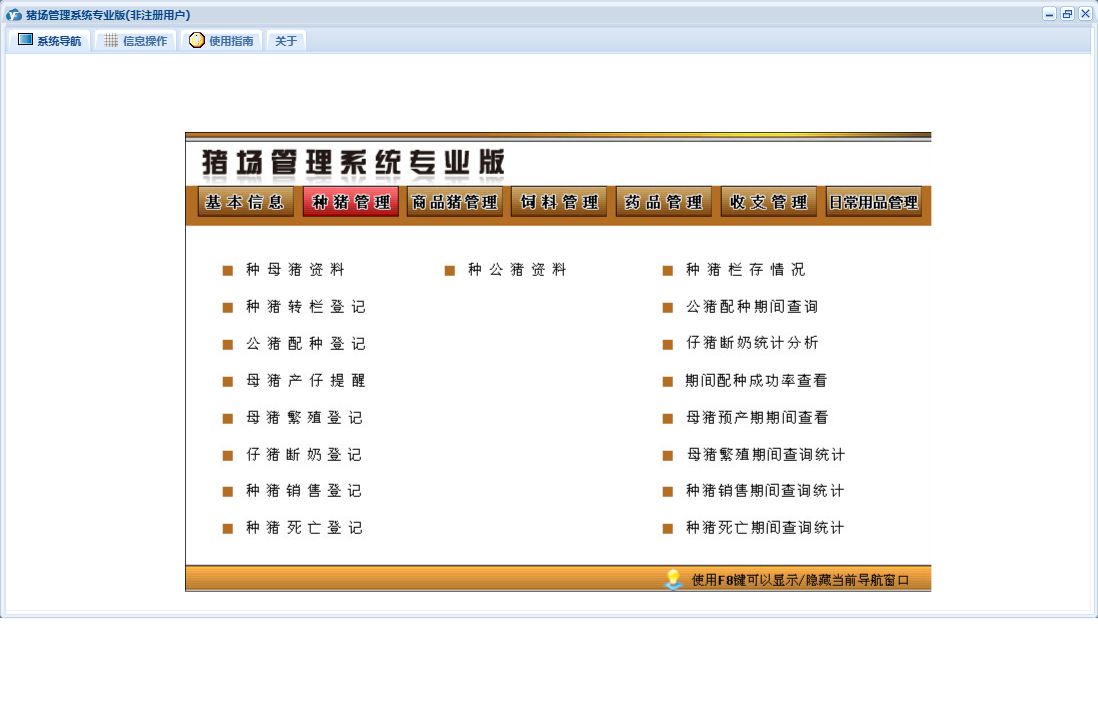Image resolution: width=1098 pixels, height=716 pixels.
Task: Click the lightbulb tip icon in footer
Action: pyautogui.click(x=673, y=579)
